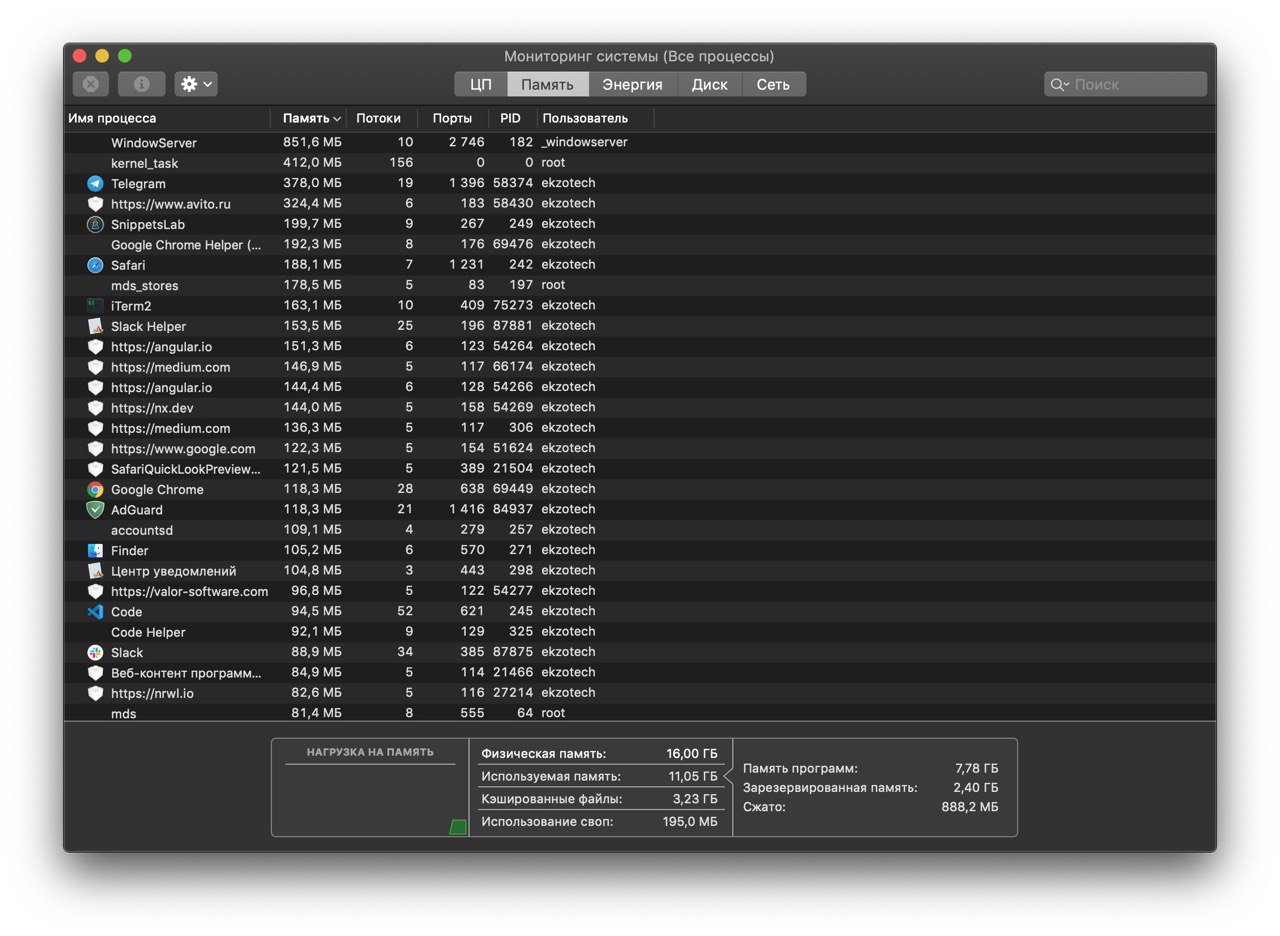
Task: Click the shield icon for https://valor-software.com
Action: coord(95,591)
